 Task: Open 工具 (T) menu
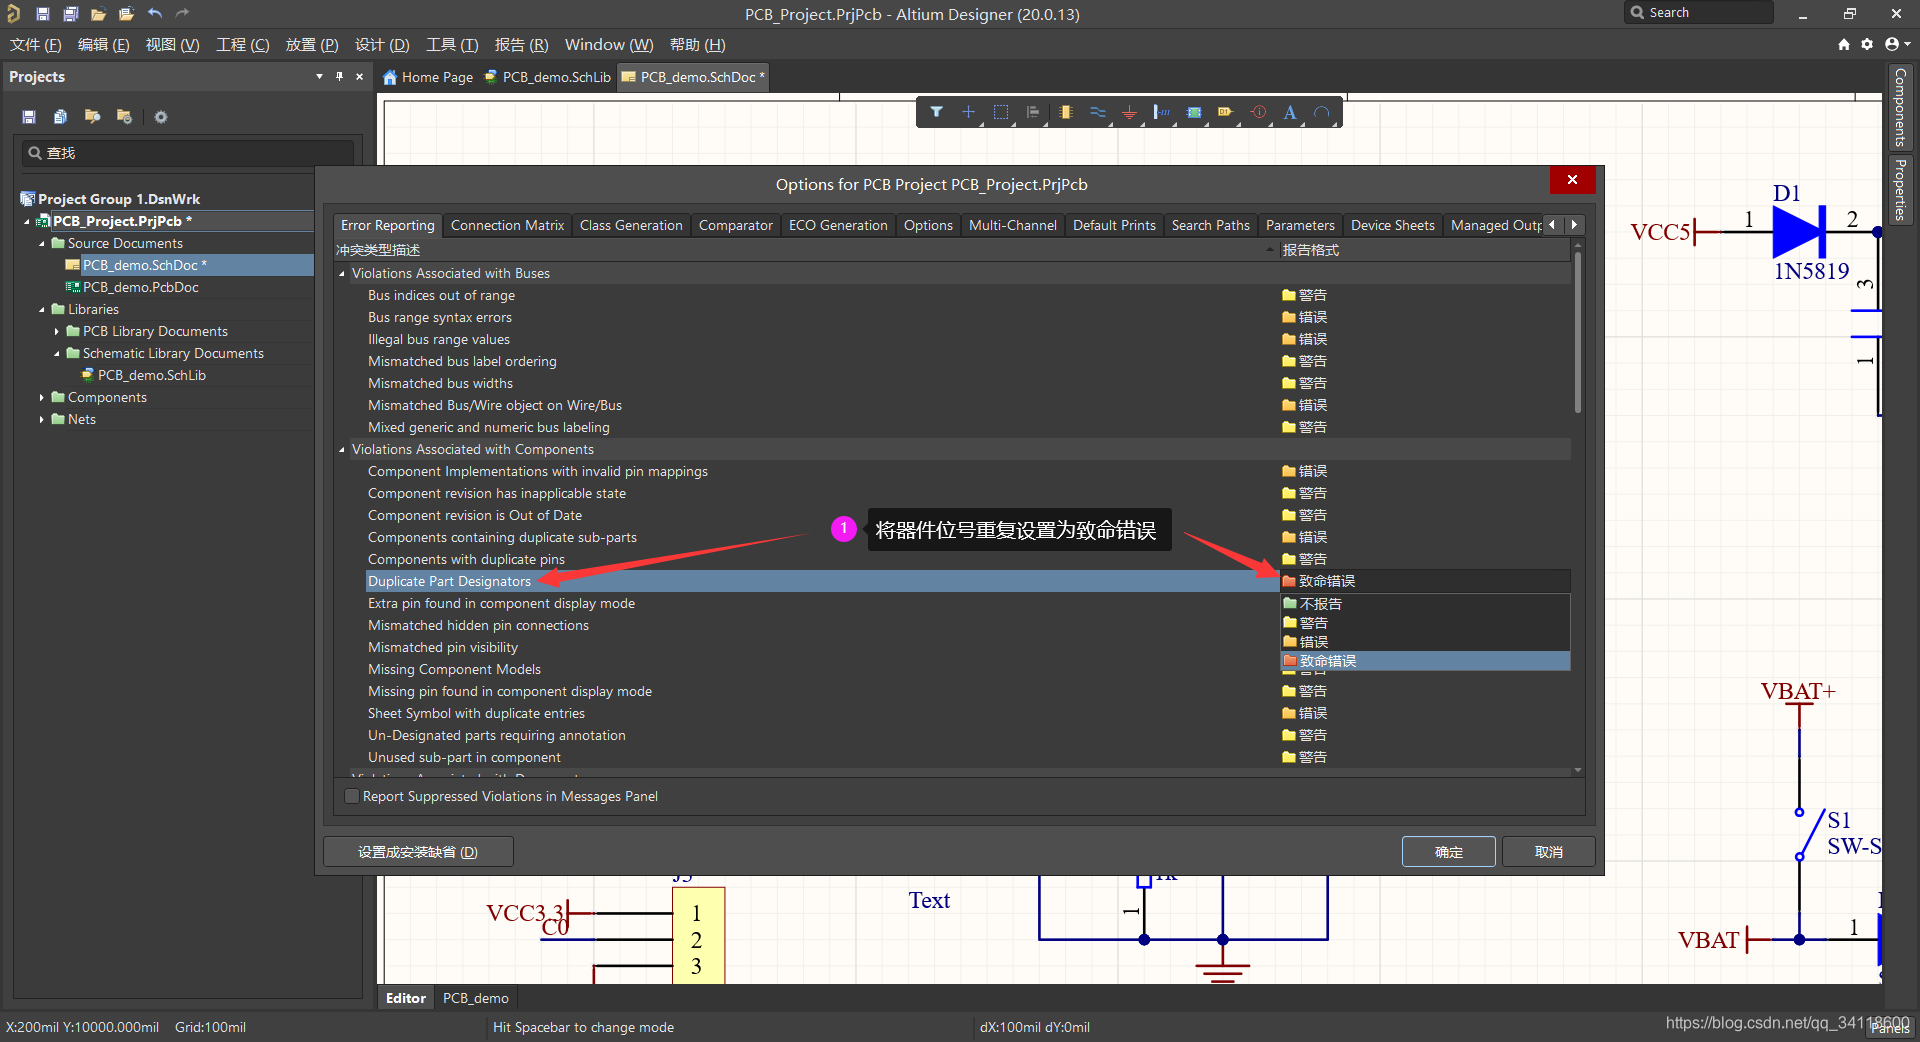(452, 44)
